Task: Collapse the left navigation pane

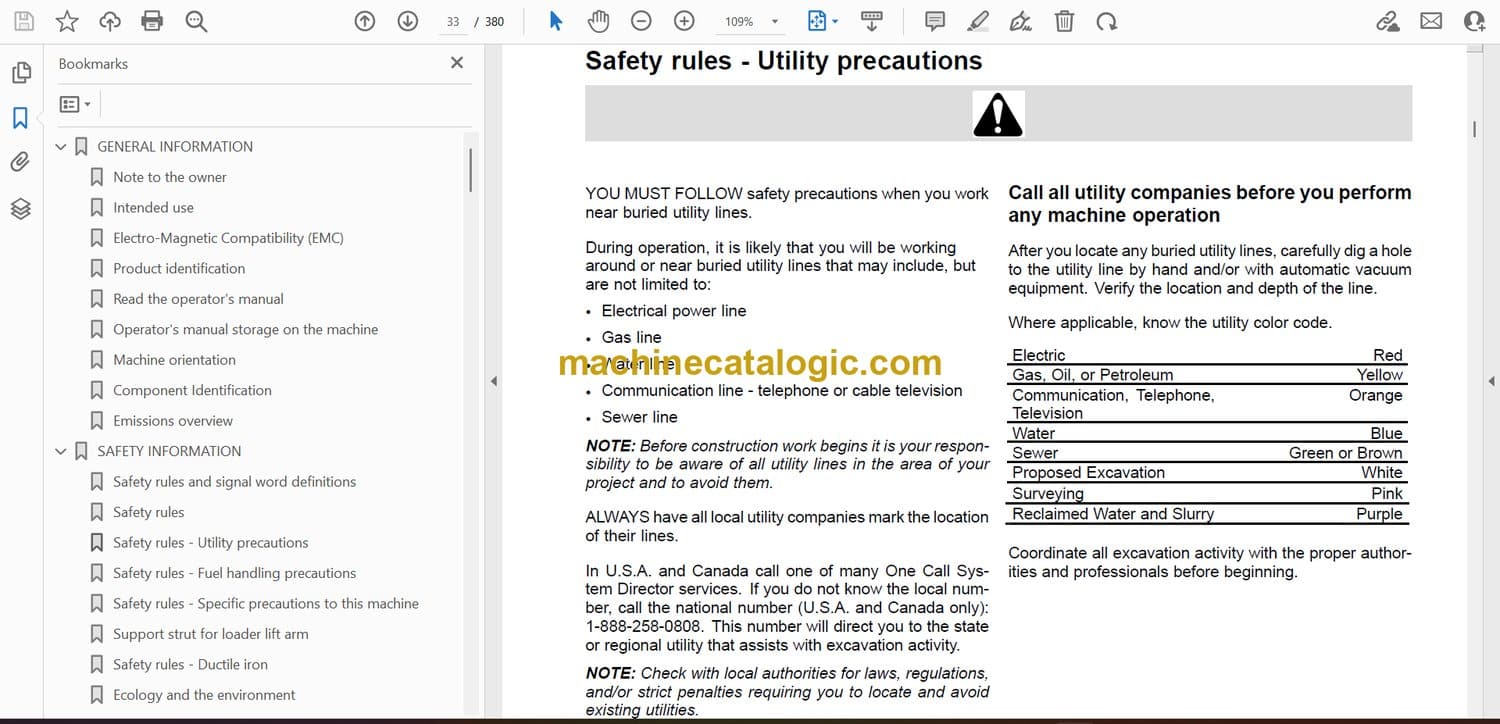Action: click(x=492, y=381)
